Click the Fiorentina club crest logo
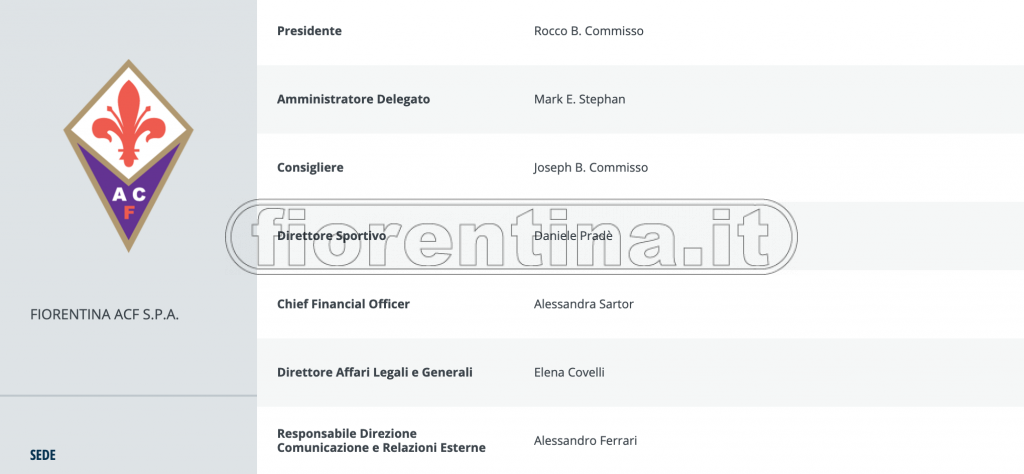Screen dimensions: 1024x474 pos(128,155)
